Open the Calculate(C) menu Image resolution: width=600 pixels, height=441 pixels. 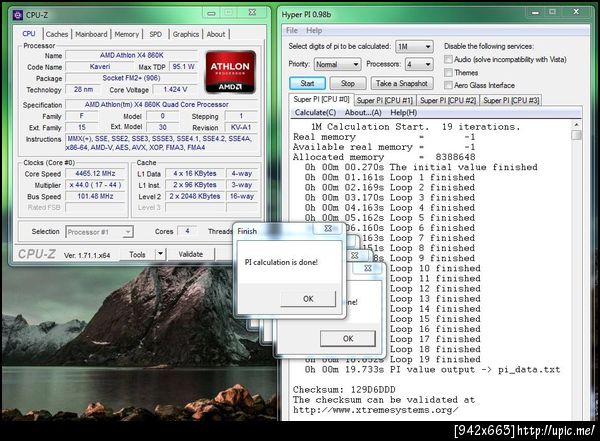(x=315, y=113)
